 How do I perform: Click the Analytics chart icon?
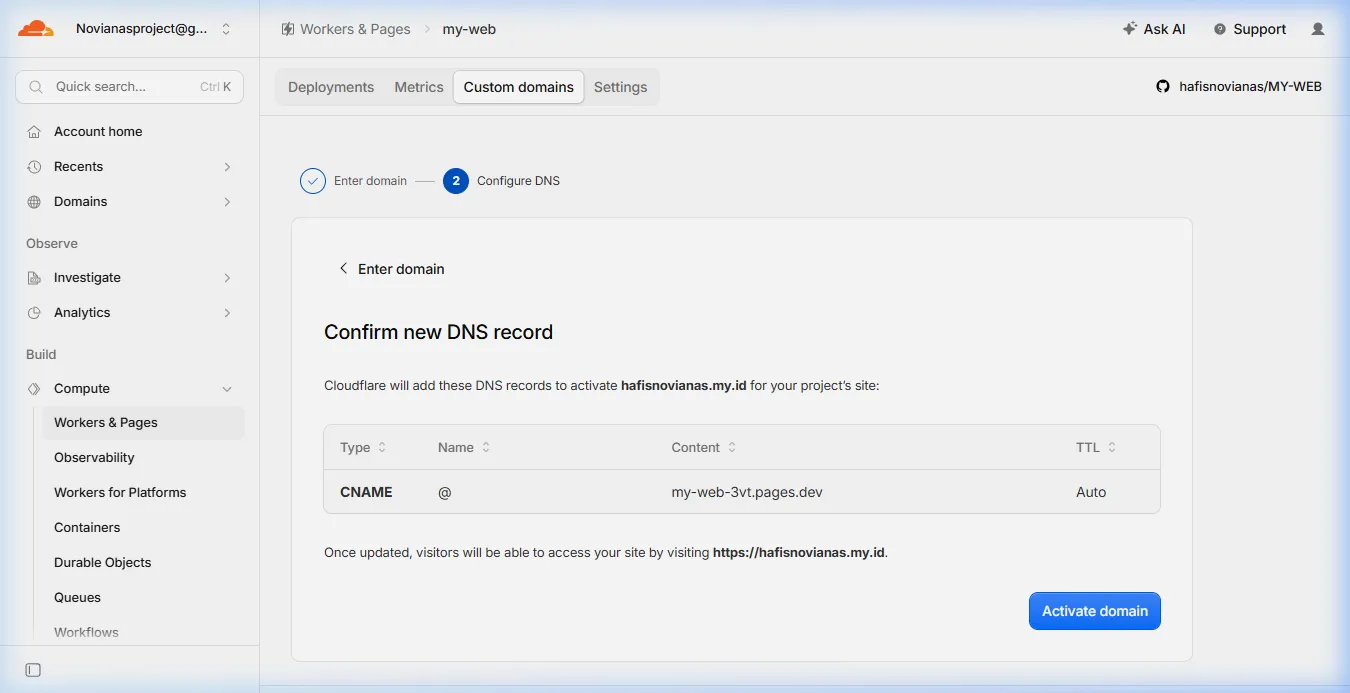pyautogui.click(x=34, y=312)
